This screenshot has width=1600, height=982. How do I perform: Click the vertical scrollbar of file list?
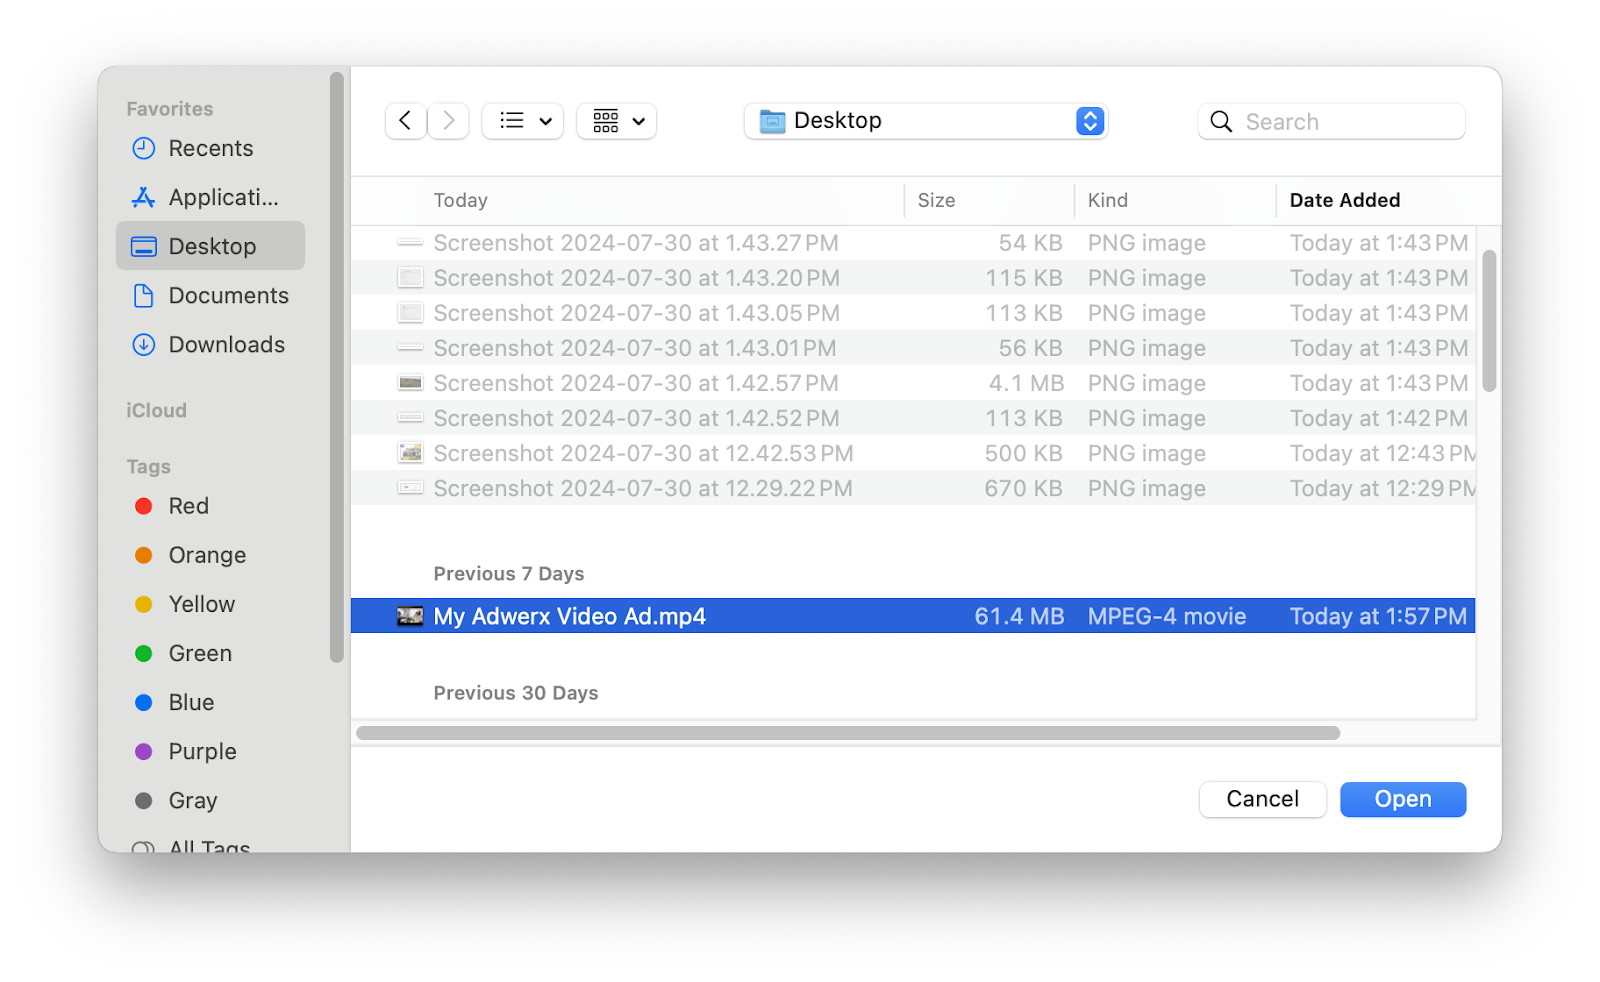1489,321
